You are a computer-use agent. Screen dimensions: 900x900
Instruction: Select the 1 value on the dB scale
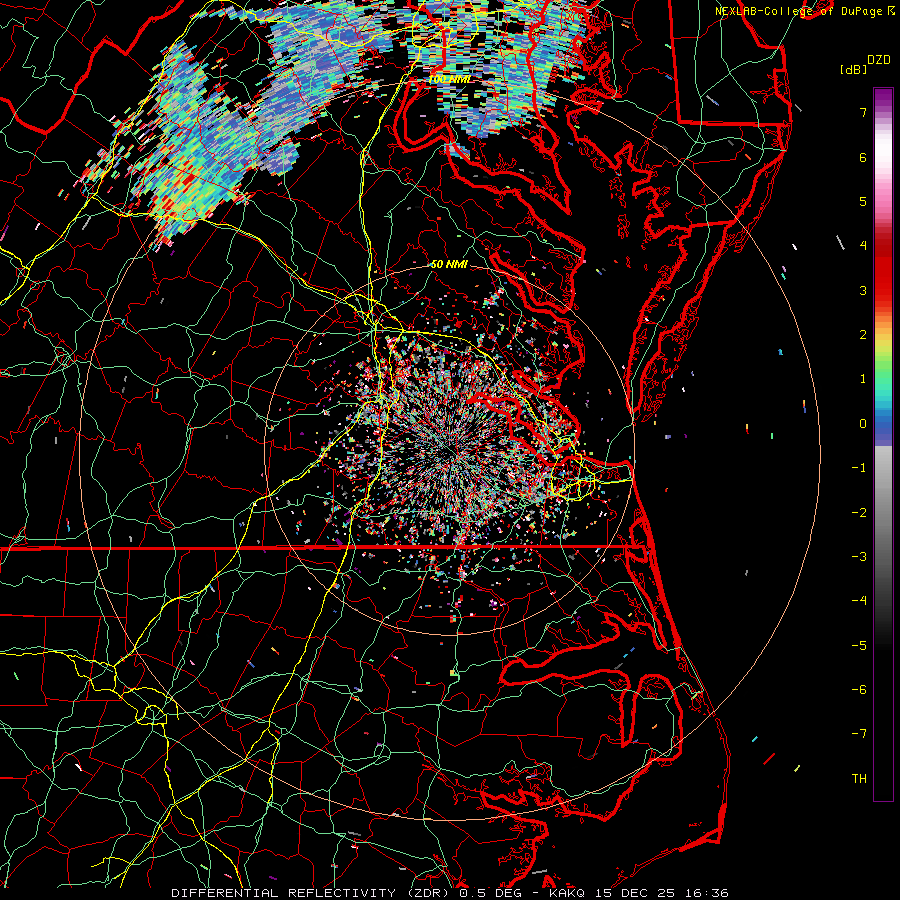(x=863, y=379)
